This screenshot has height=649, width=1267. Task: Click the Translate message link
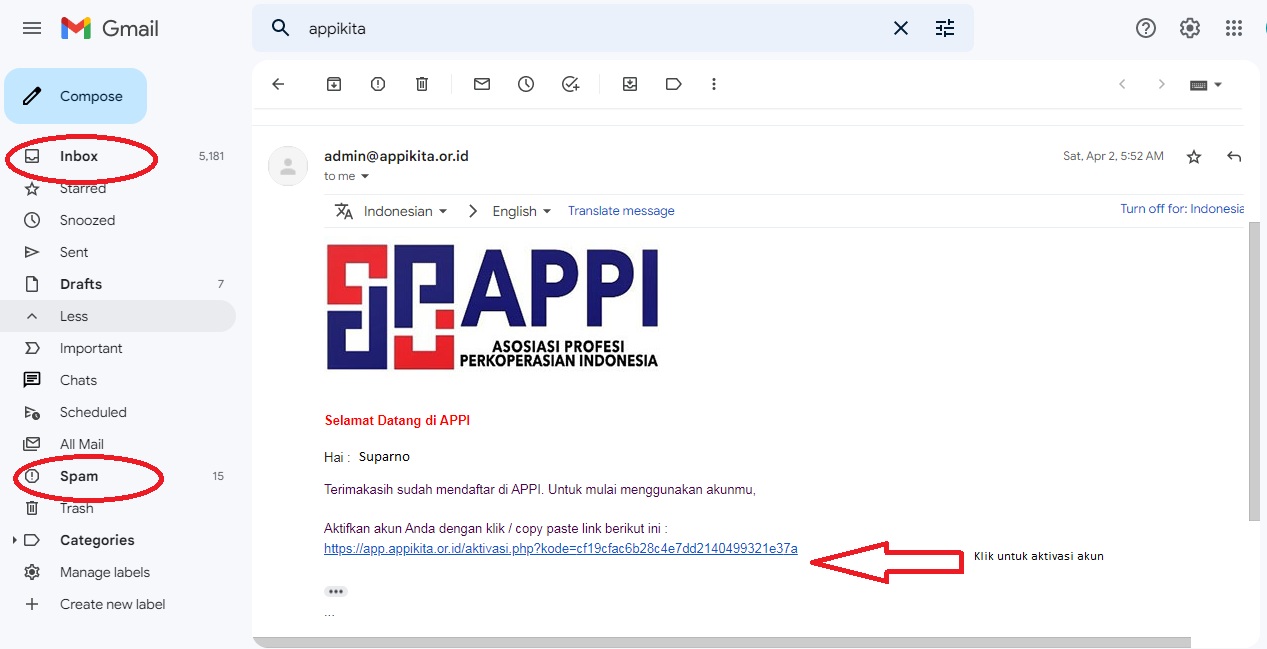point(621,211)
